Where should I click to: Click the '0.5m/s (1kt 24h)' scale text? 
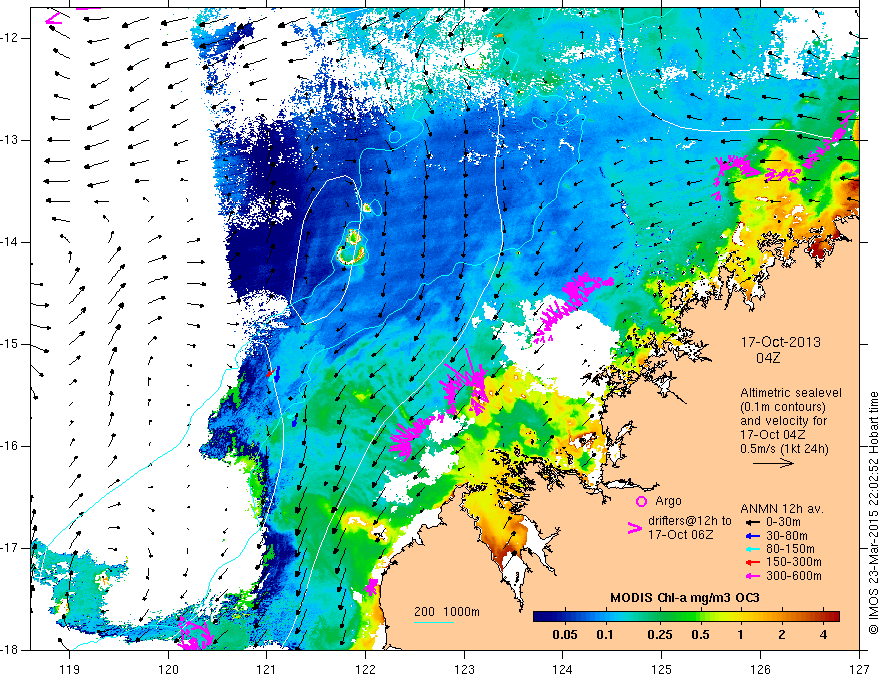coord(784,449)
